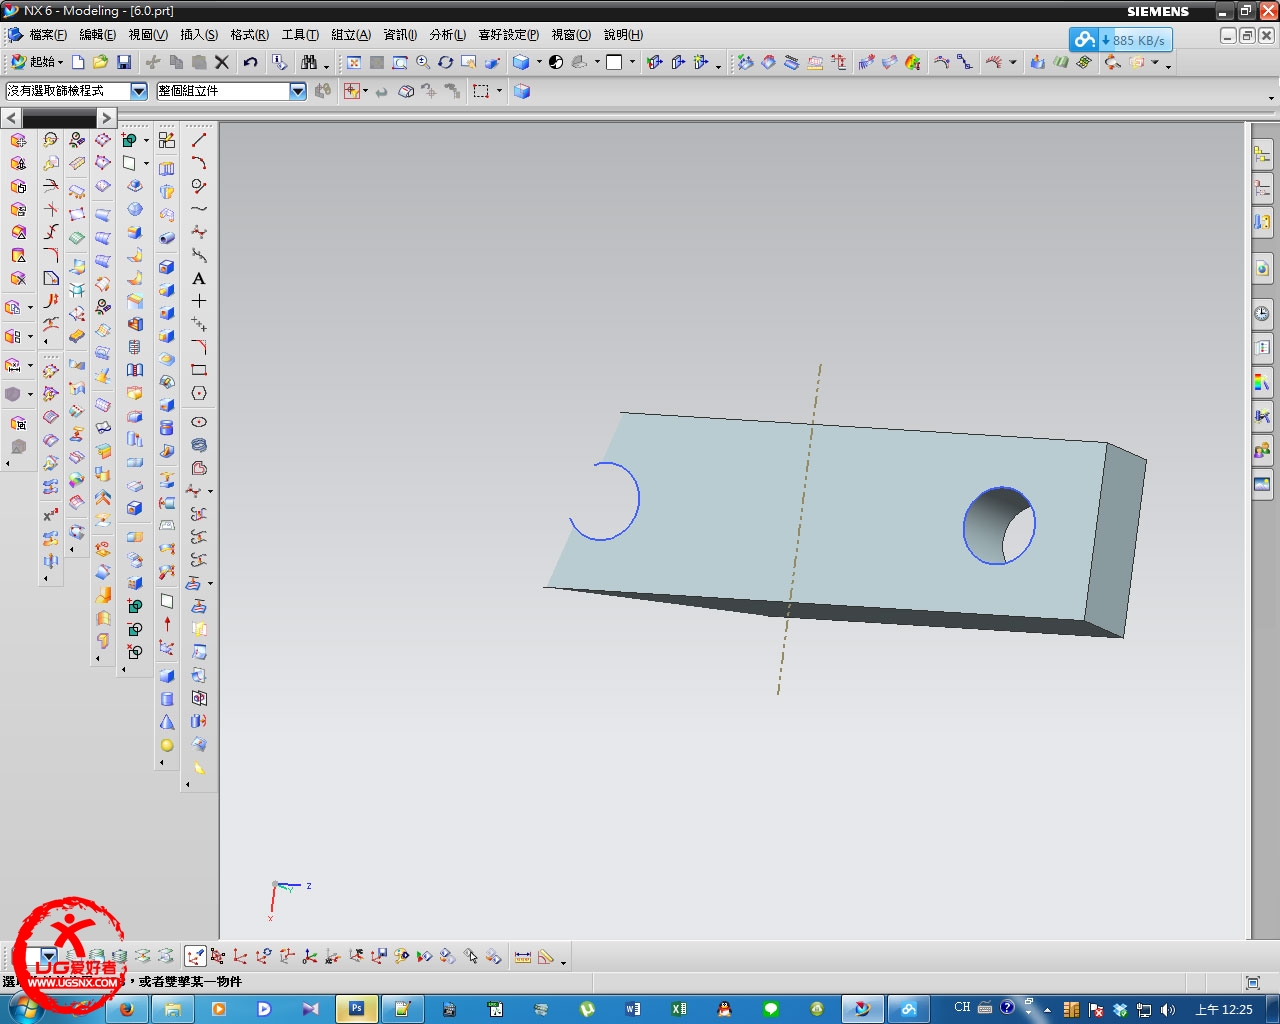Click the Ellipse curve tool icon
This screenshot has width=1280, height=1024.
(x=199, y=422)
